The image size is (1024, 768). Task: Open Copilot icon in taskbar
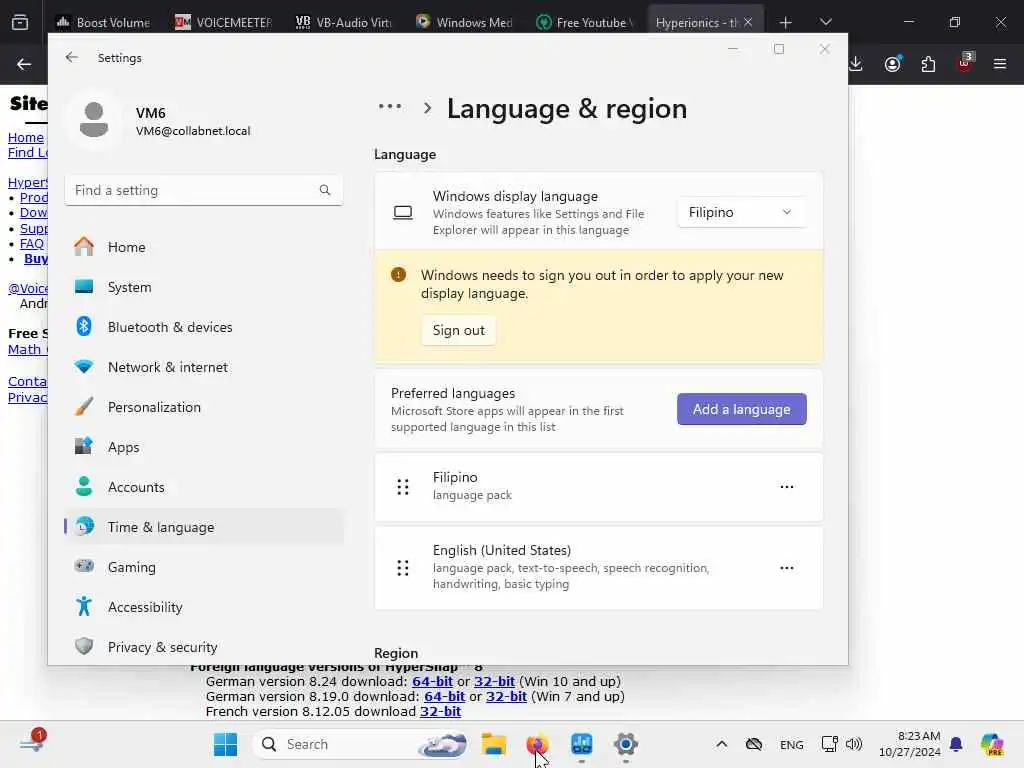coord(992,744)
